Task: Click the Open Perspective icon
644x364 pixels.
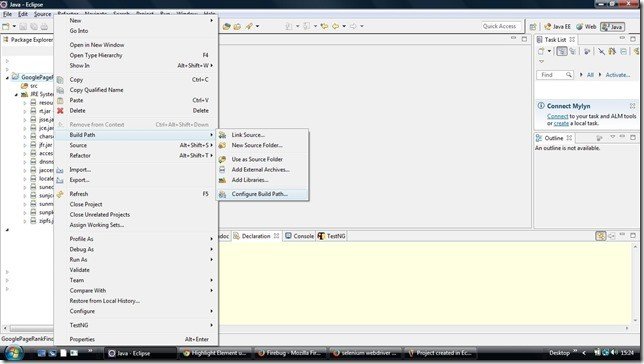Action: 533,27
